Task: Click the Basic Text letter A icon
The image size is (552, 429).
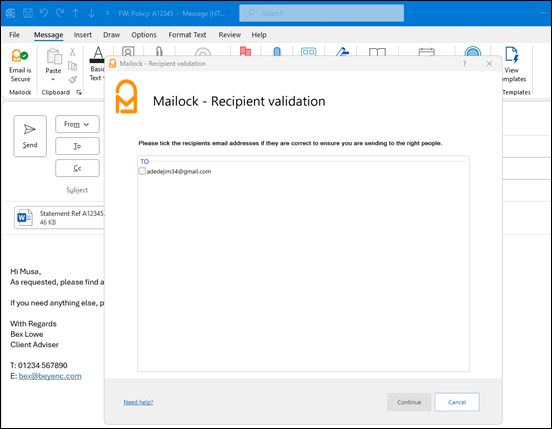Action: [98, 55]
